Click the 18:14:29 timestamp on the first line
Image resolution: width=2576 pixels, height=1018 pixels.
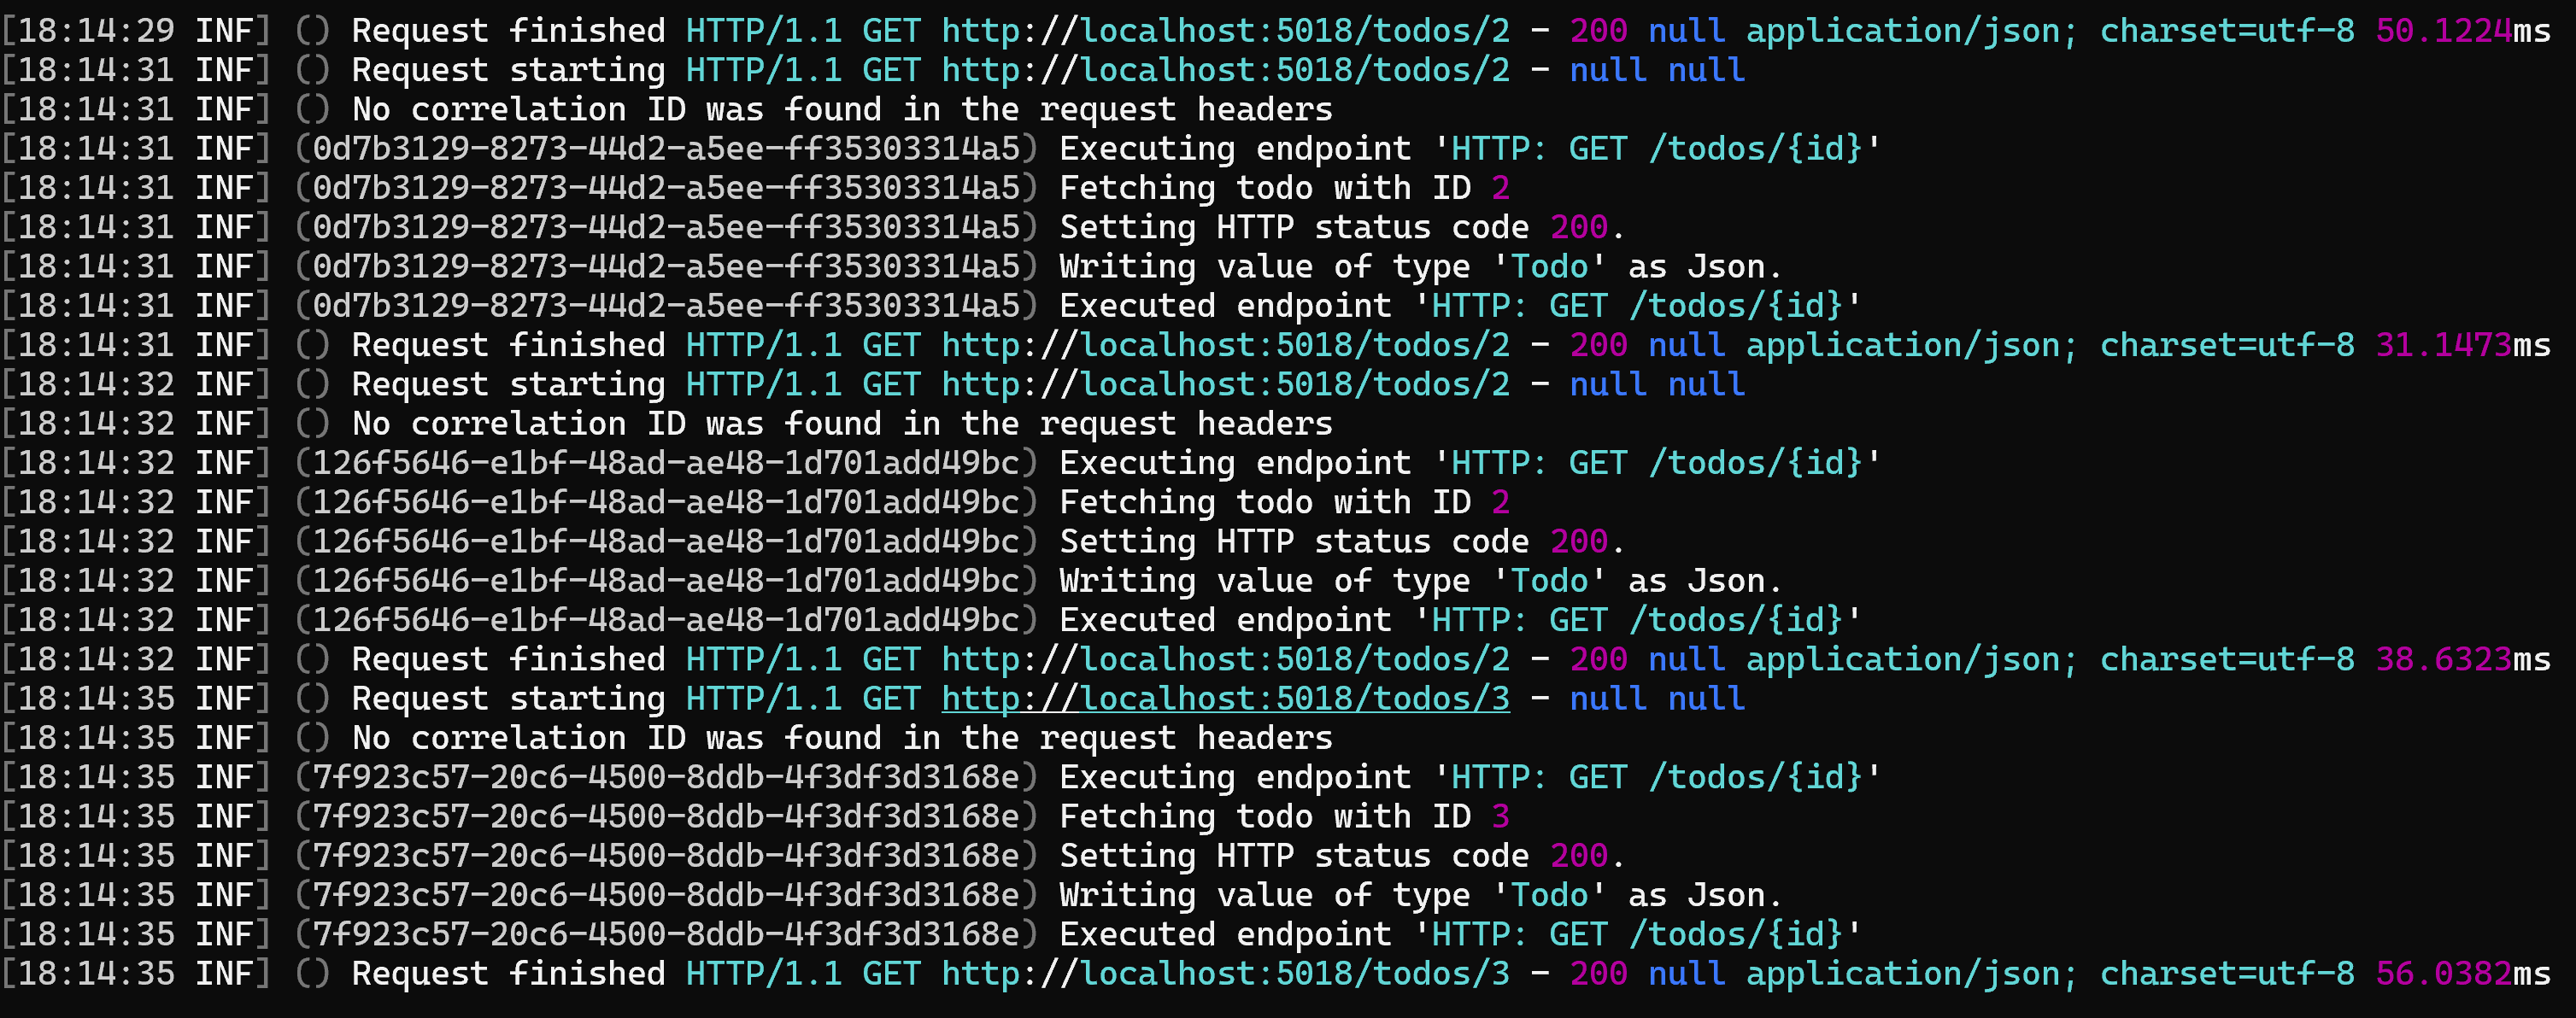coord(96,30)
